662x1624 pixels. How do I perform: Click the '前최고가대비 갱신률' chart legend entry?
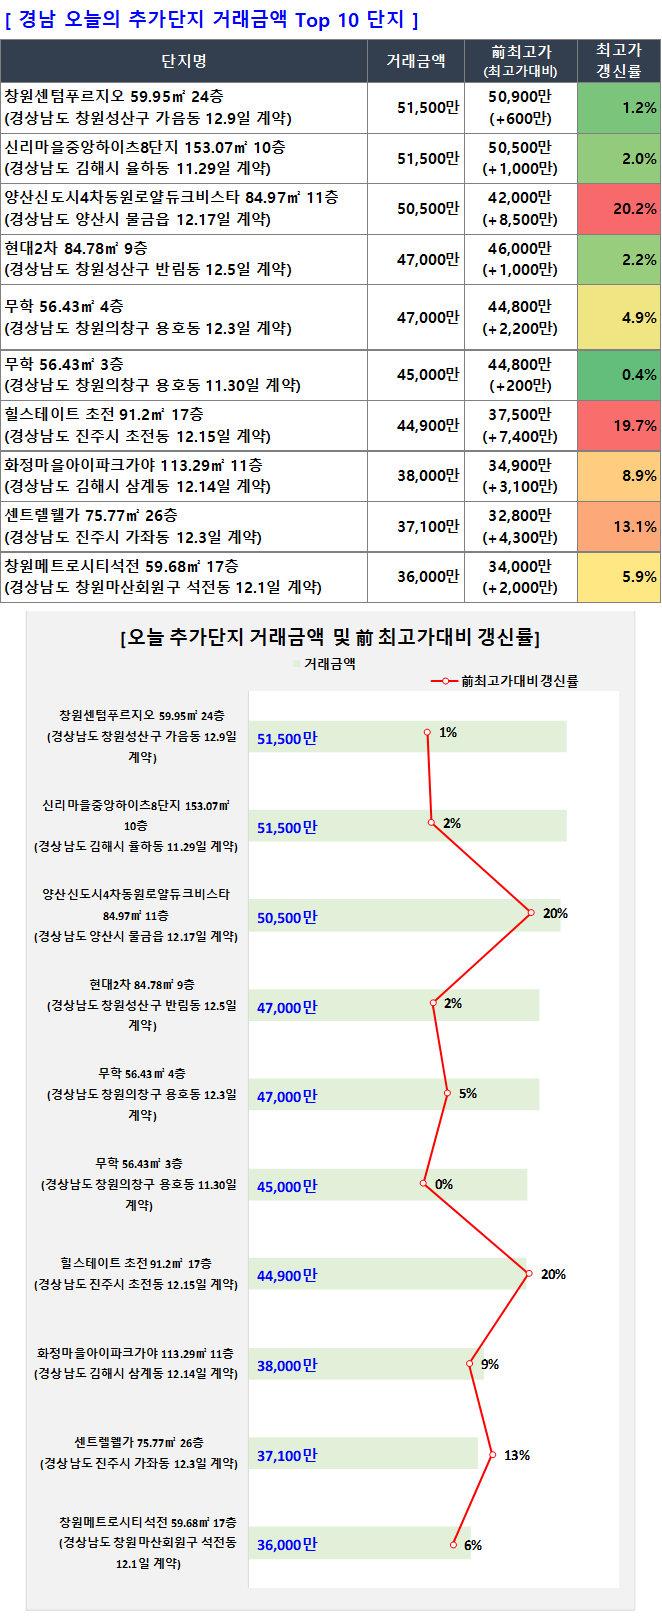[x=505, y=681]
